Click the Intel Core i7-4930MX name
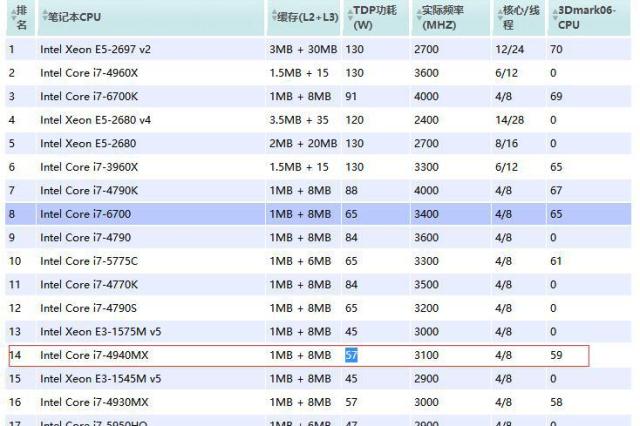Screen dimensions: 640x426 coord(94,402)
